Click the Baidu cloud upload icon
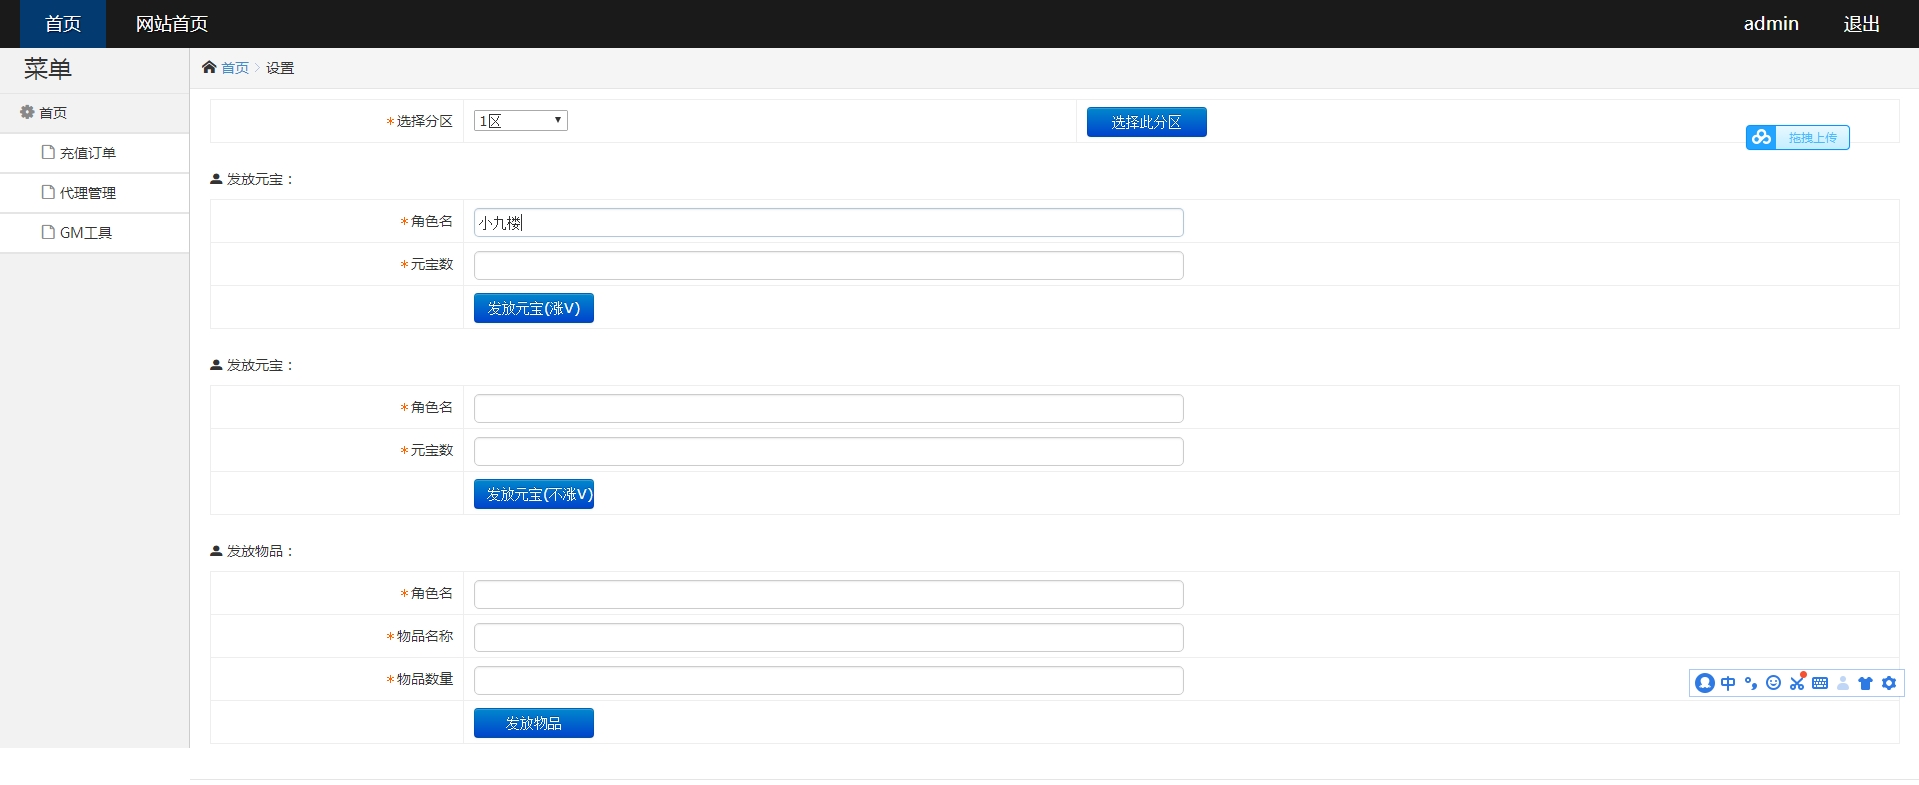 (1761, 137)
